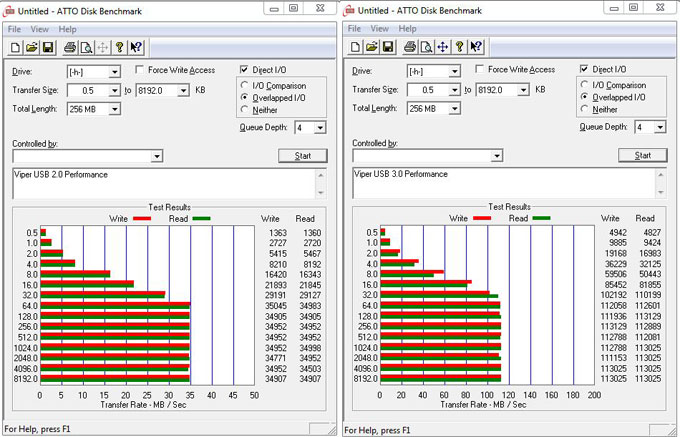The height and width of the screenshot is (437, 680).
Task: Open 8192.0 transfer size dropdown in right window
Action: point(523,90)
